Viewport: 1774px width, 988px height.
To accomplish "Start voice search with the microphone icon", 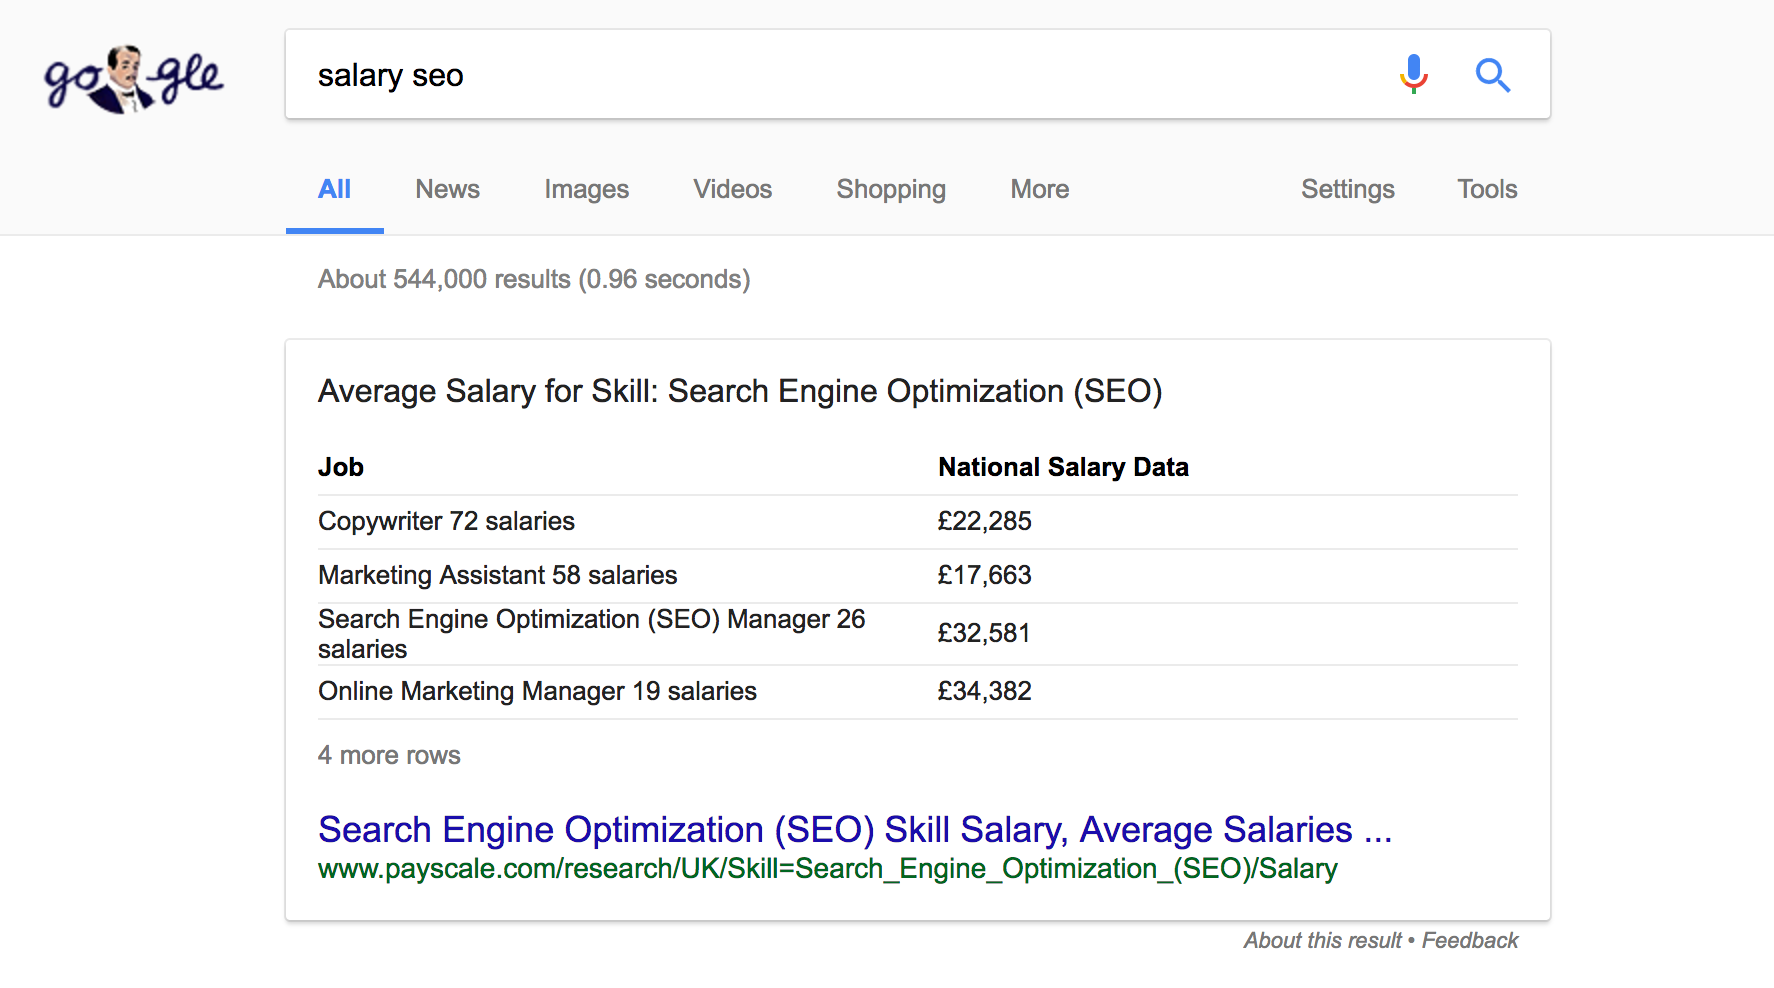I will (1413, 75).
